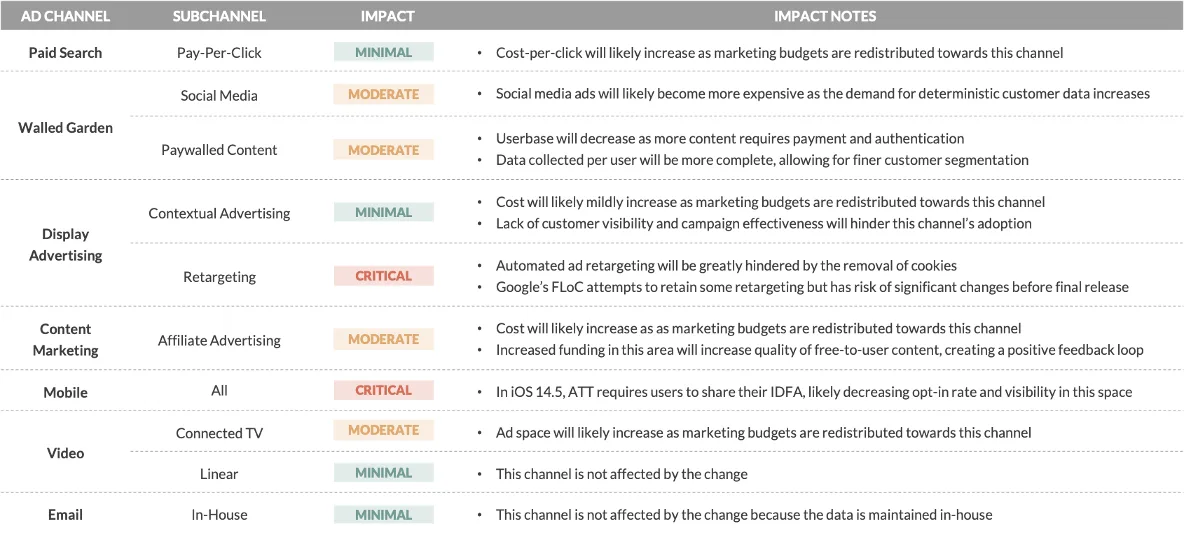This screenshot has height=538, width=1184.
Task: Click the MODERATE badge for Connected TV
Action: coord(384,430)
